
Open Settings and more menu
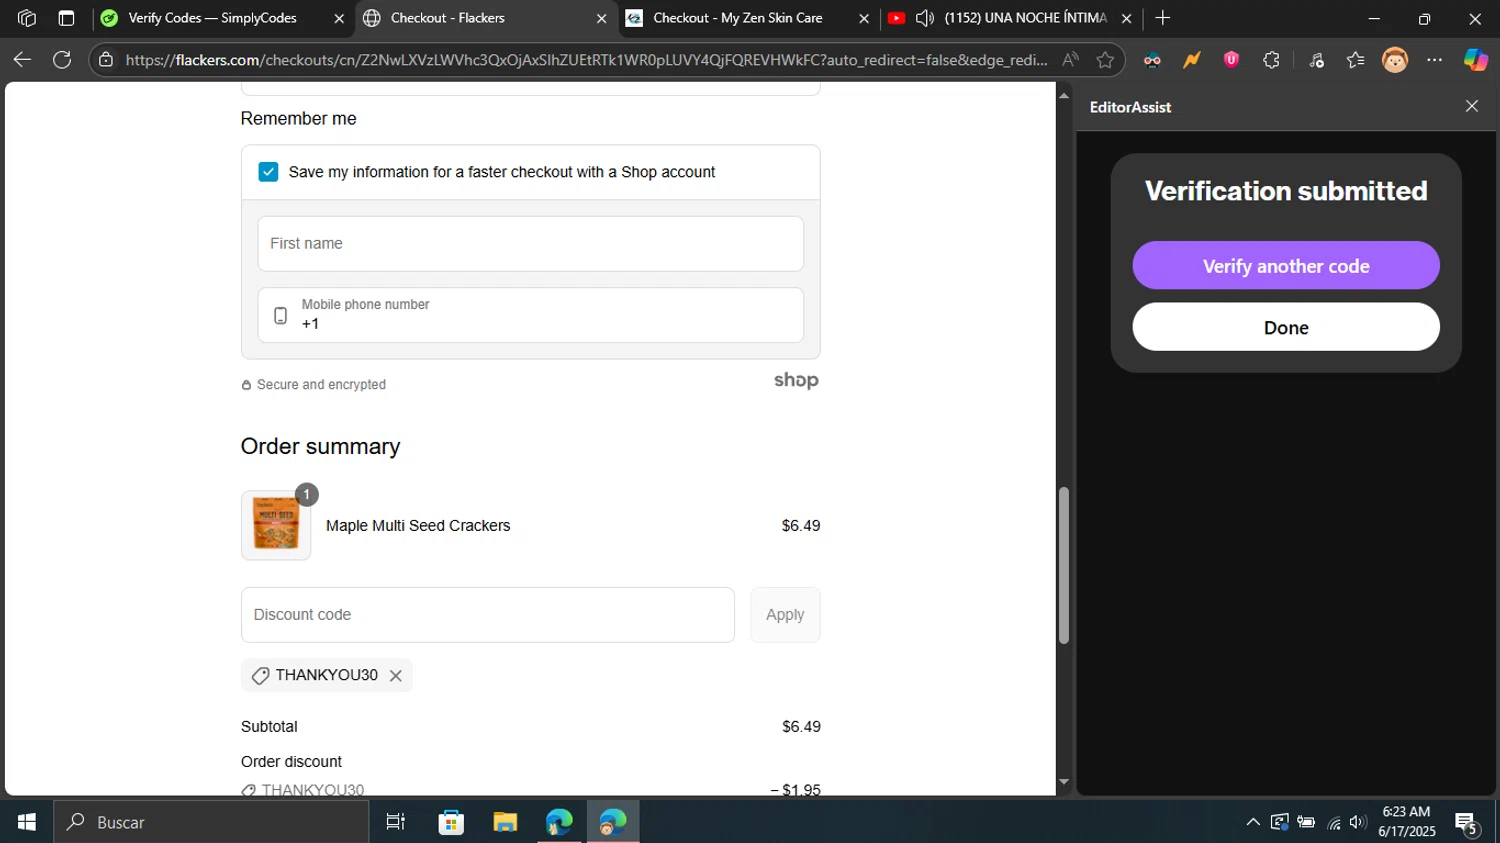coord(1435,60)
